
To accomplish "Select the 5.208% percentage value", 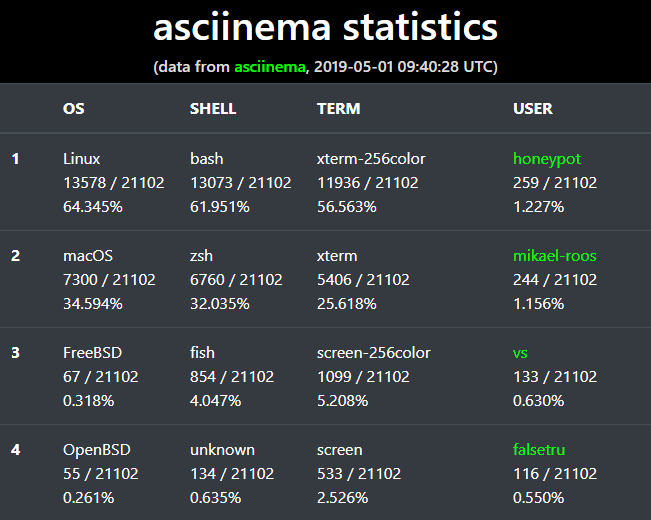I will click(343, 401).
